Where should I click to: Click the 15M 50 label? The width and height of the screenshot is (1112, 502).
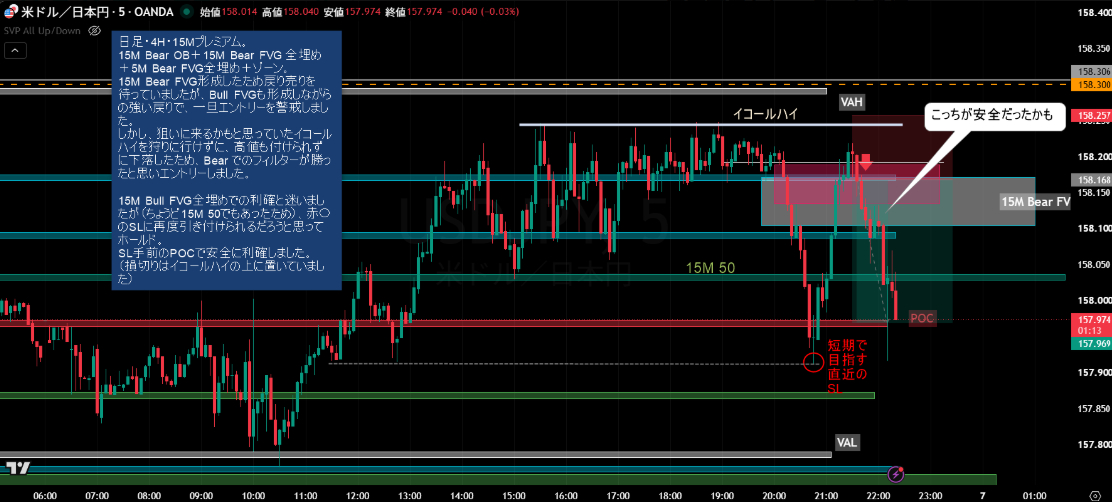[710, 267]
